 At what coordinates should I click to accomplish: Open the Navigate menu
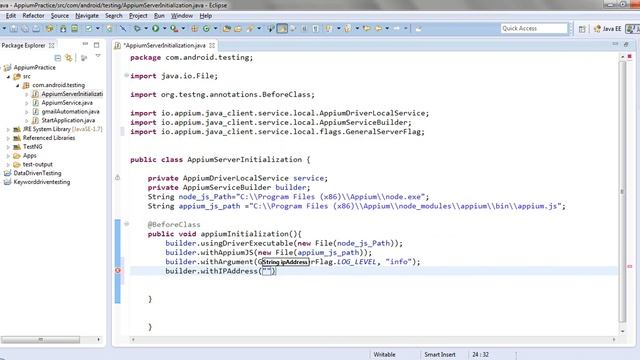point(87,16)
